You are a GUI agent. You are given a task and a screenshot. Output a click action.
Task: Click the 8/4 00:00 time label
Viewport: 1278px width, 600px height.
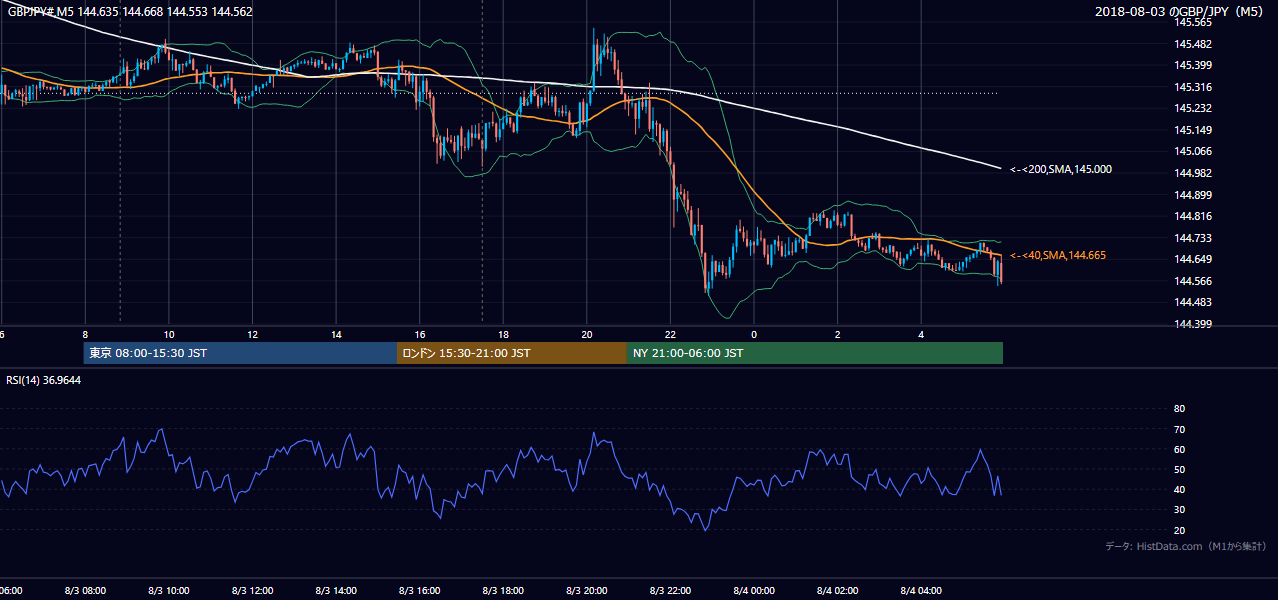pyautogui.click(x=753, y=591)
